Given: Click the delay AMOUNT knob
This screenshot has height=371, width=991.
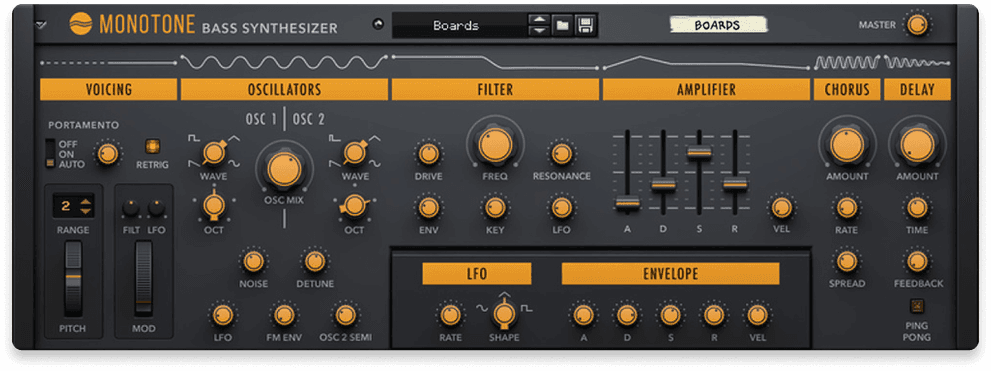Looking at the screenshot, I should (x=916, y=145).
